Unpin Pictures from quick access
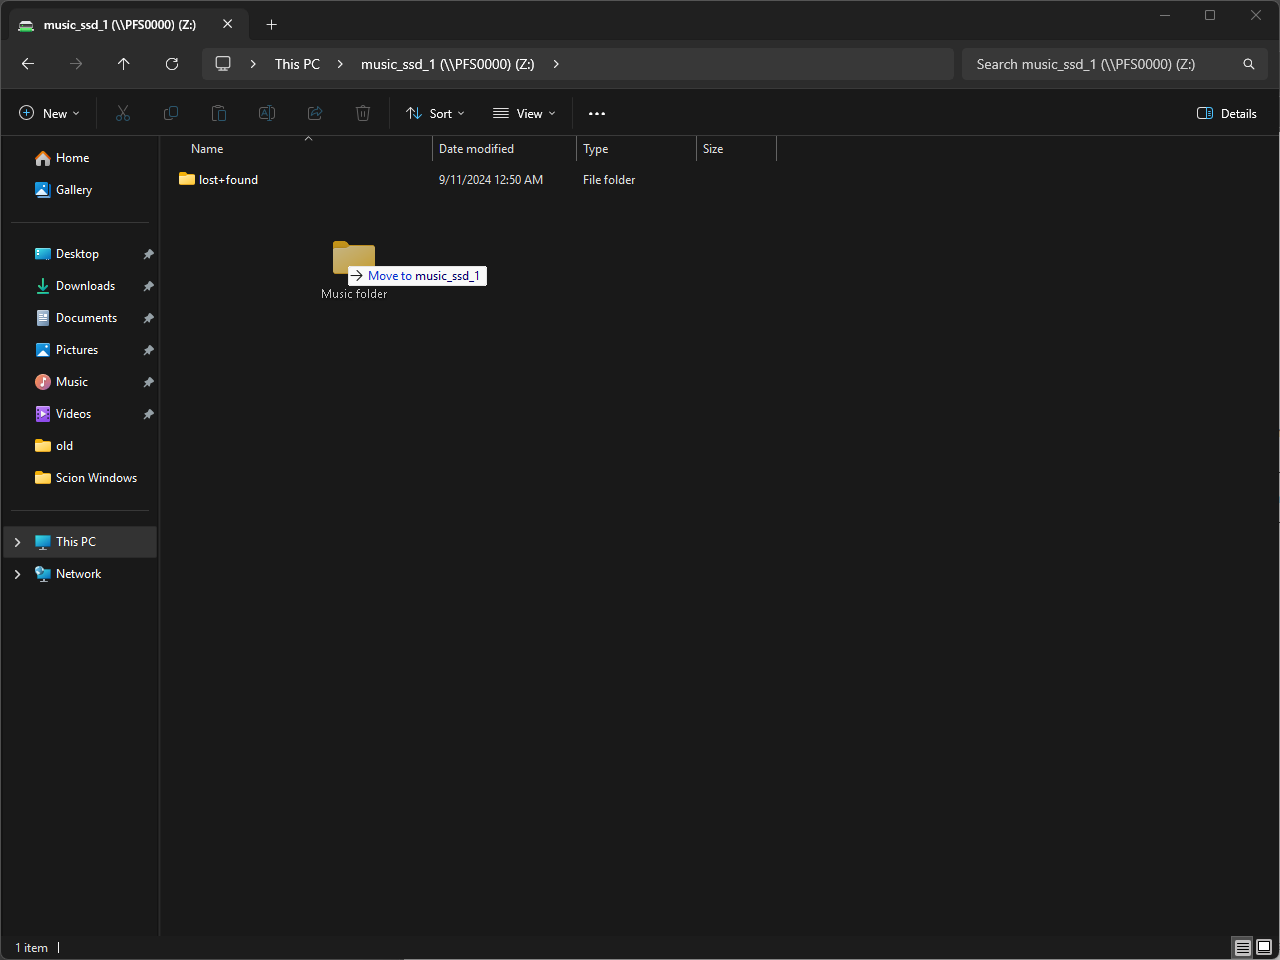 click(148, 350)
